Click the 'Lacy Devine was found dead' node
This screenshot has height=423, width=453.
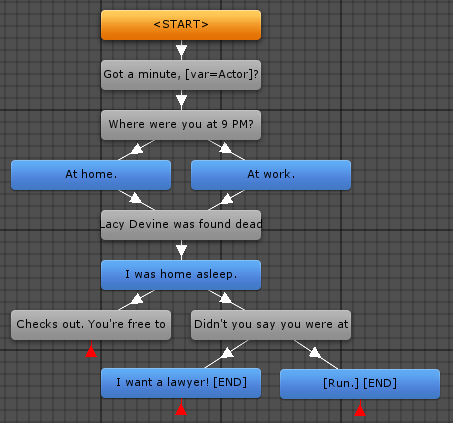pos(181,225)
